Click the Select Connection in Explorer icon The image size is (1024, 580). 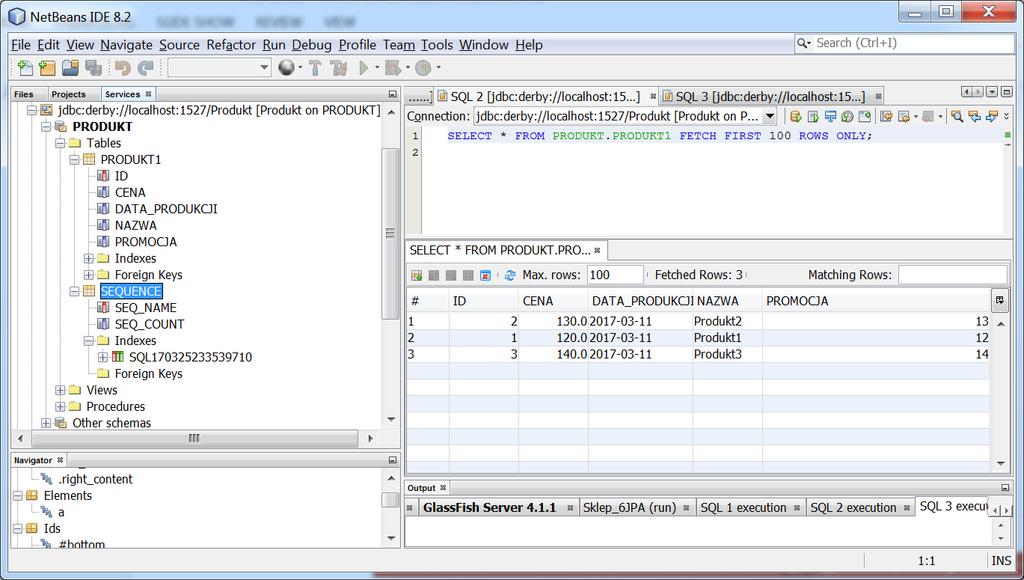click(x=831, y=116)
